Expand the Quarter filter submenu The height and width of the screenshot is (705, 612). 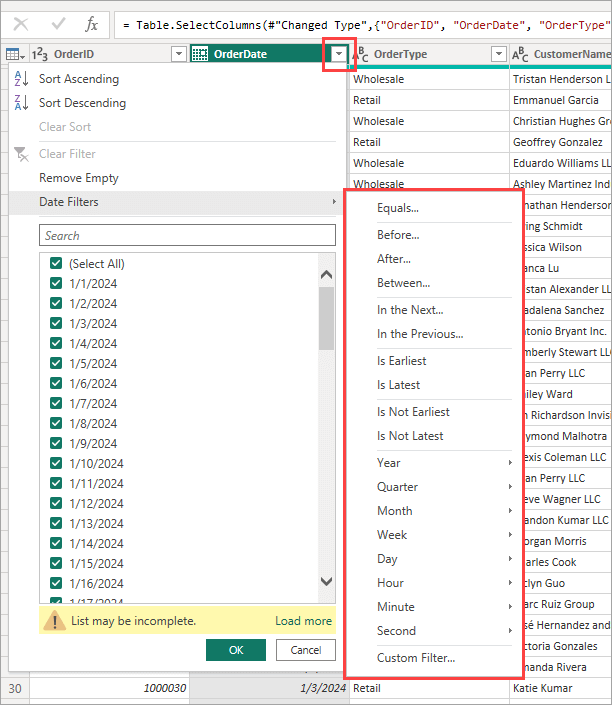point(444,486)
